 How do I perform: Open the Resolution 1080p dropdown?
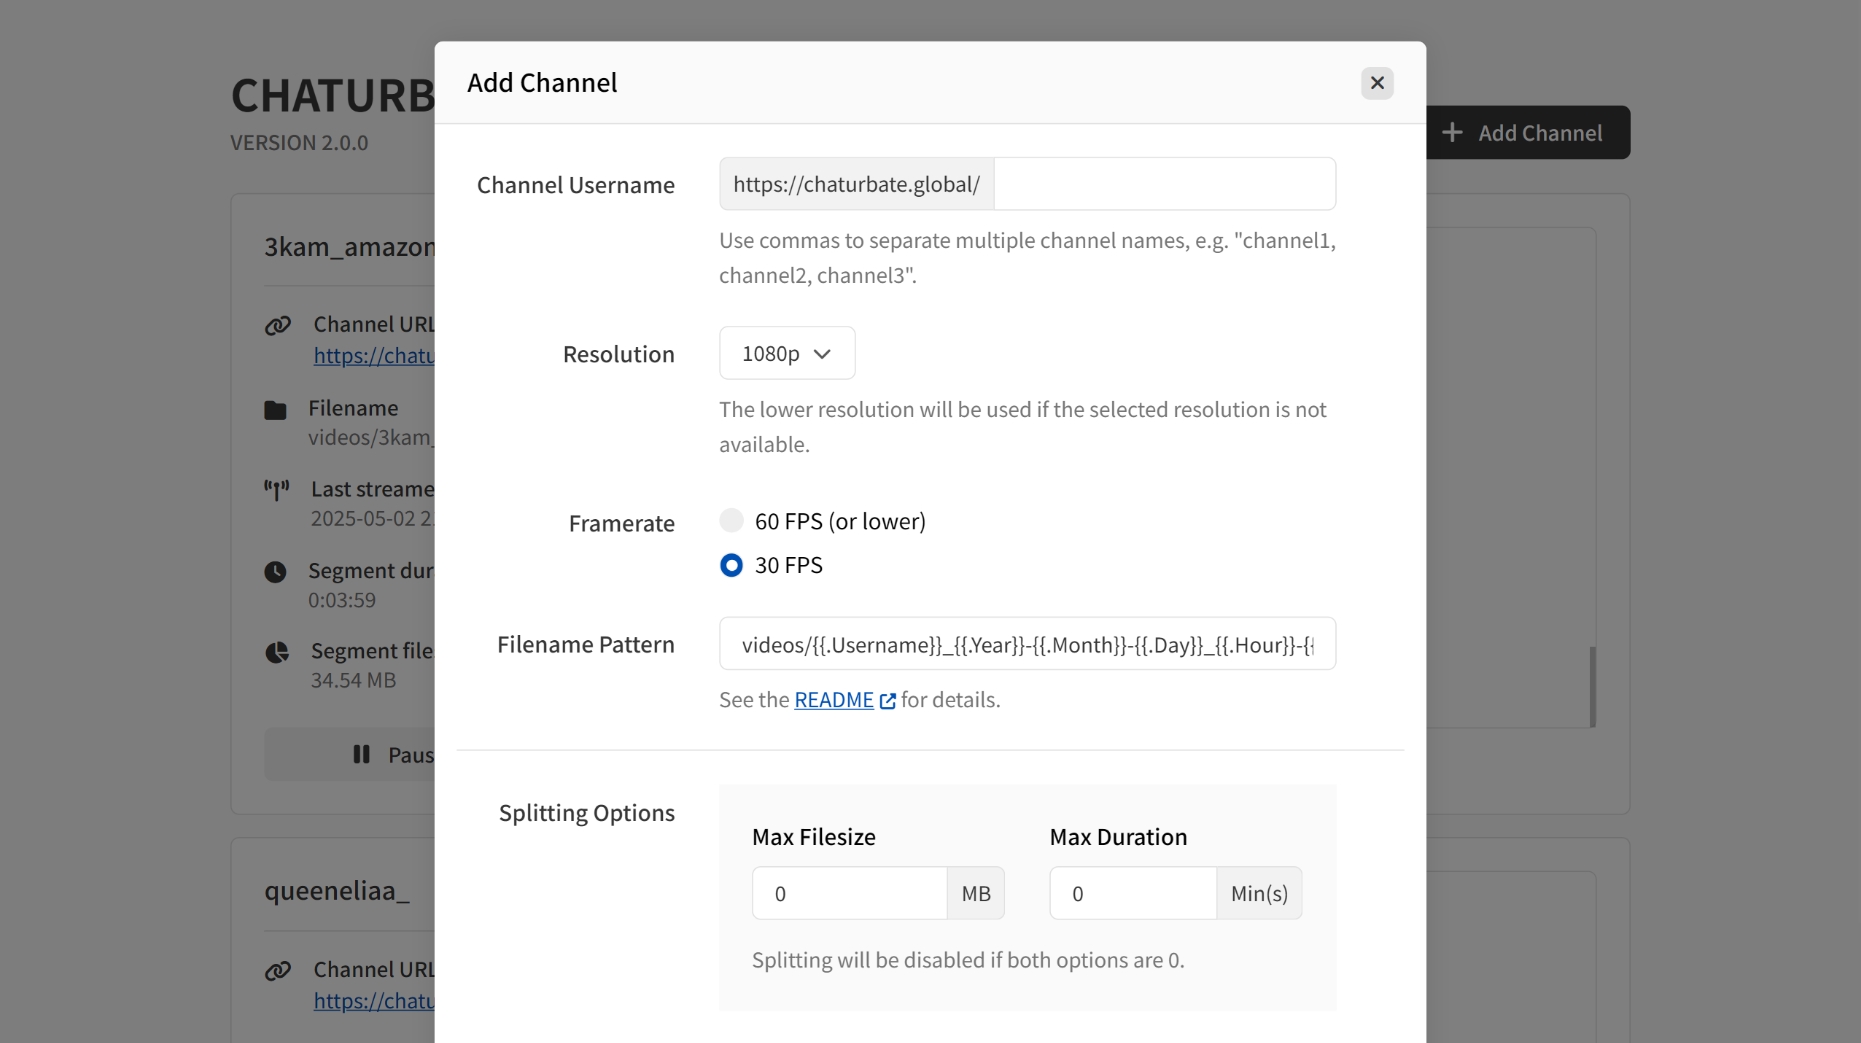coord(787,353)
